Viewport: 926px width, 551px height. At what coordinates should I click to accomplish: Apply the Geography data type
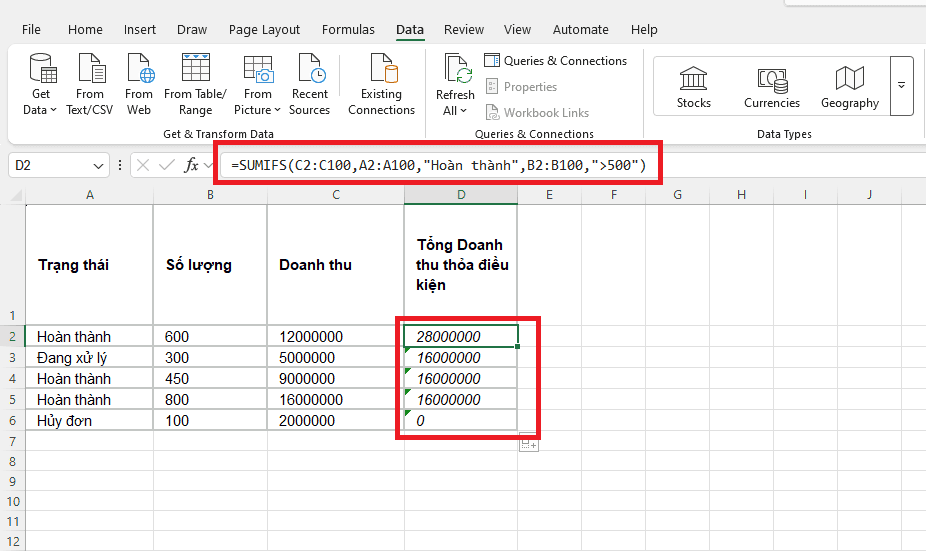tap(850, 87)
